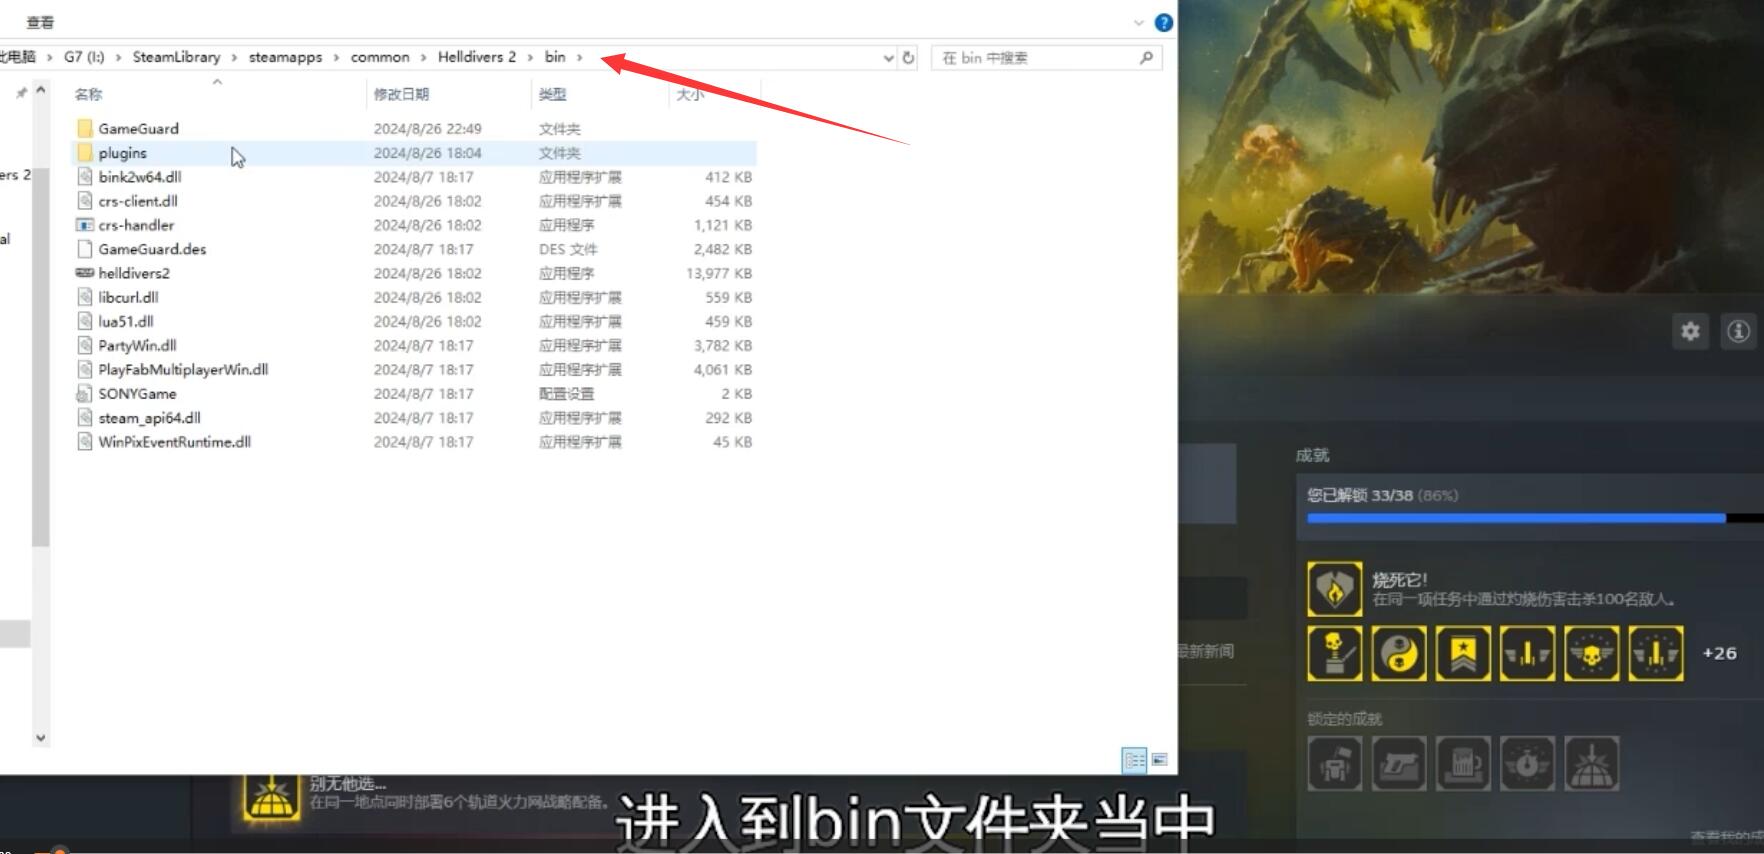Sort by 名称 column header
Screen dimensions: 1764x854
[88, 94]
